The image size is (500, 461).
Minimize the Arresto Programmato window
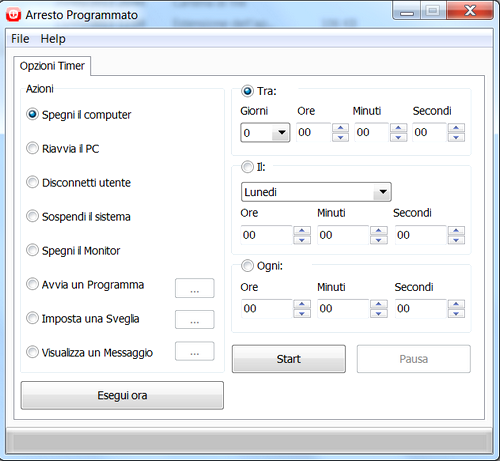(407, 11)
